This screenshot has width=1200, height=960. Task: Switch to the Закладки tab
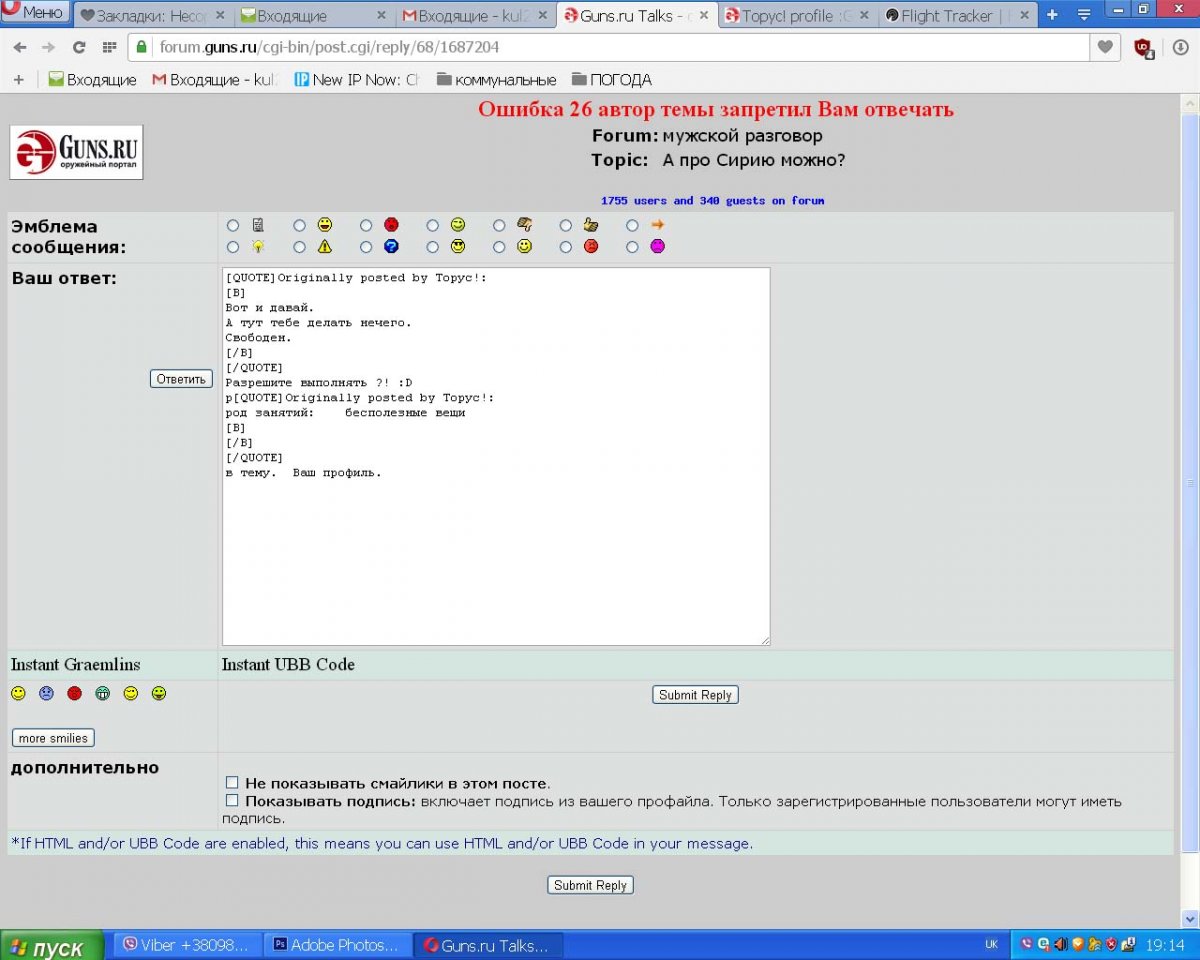[x=152, y=15]
